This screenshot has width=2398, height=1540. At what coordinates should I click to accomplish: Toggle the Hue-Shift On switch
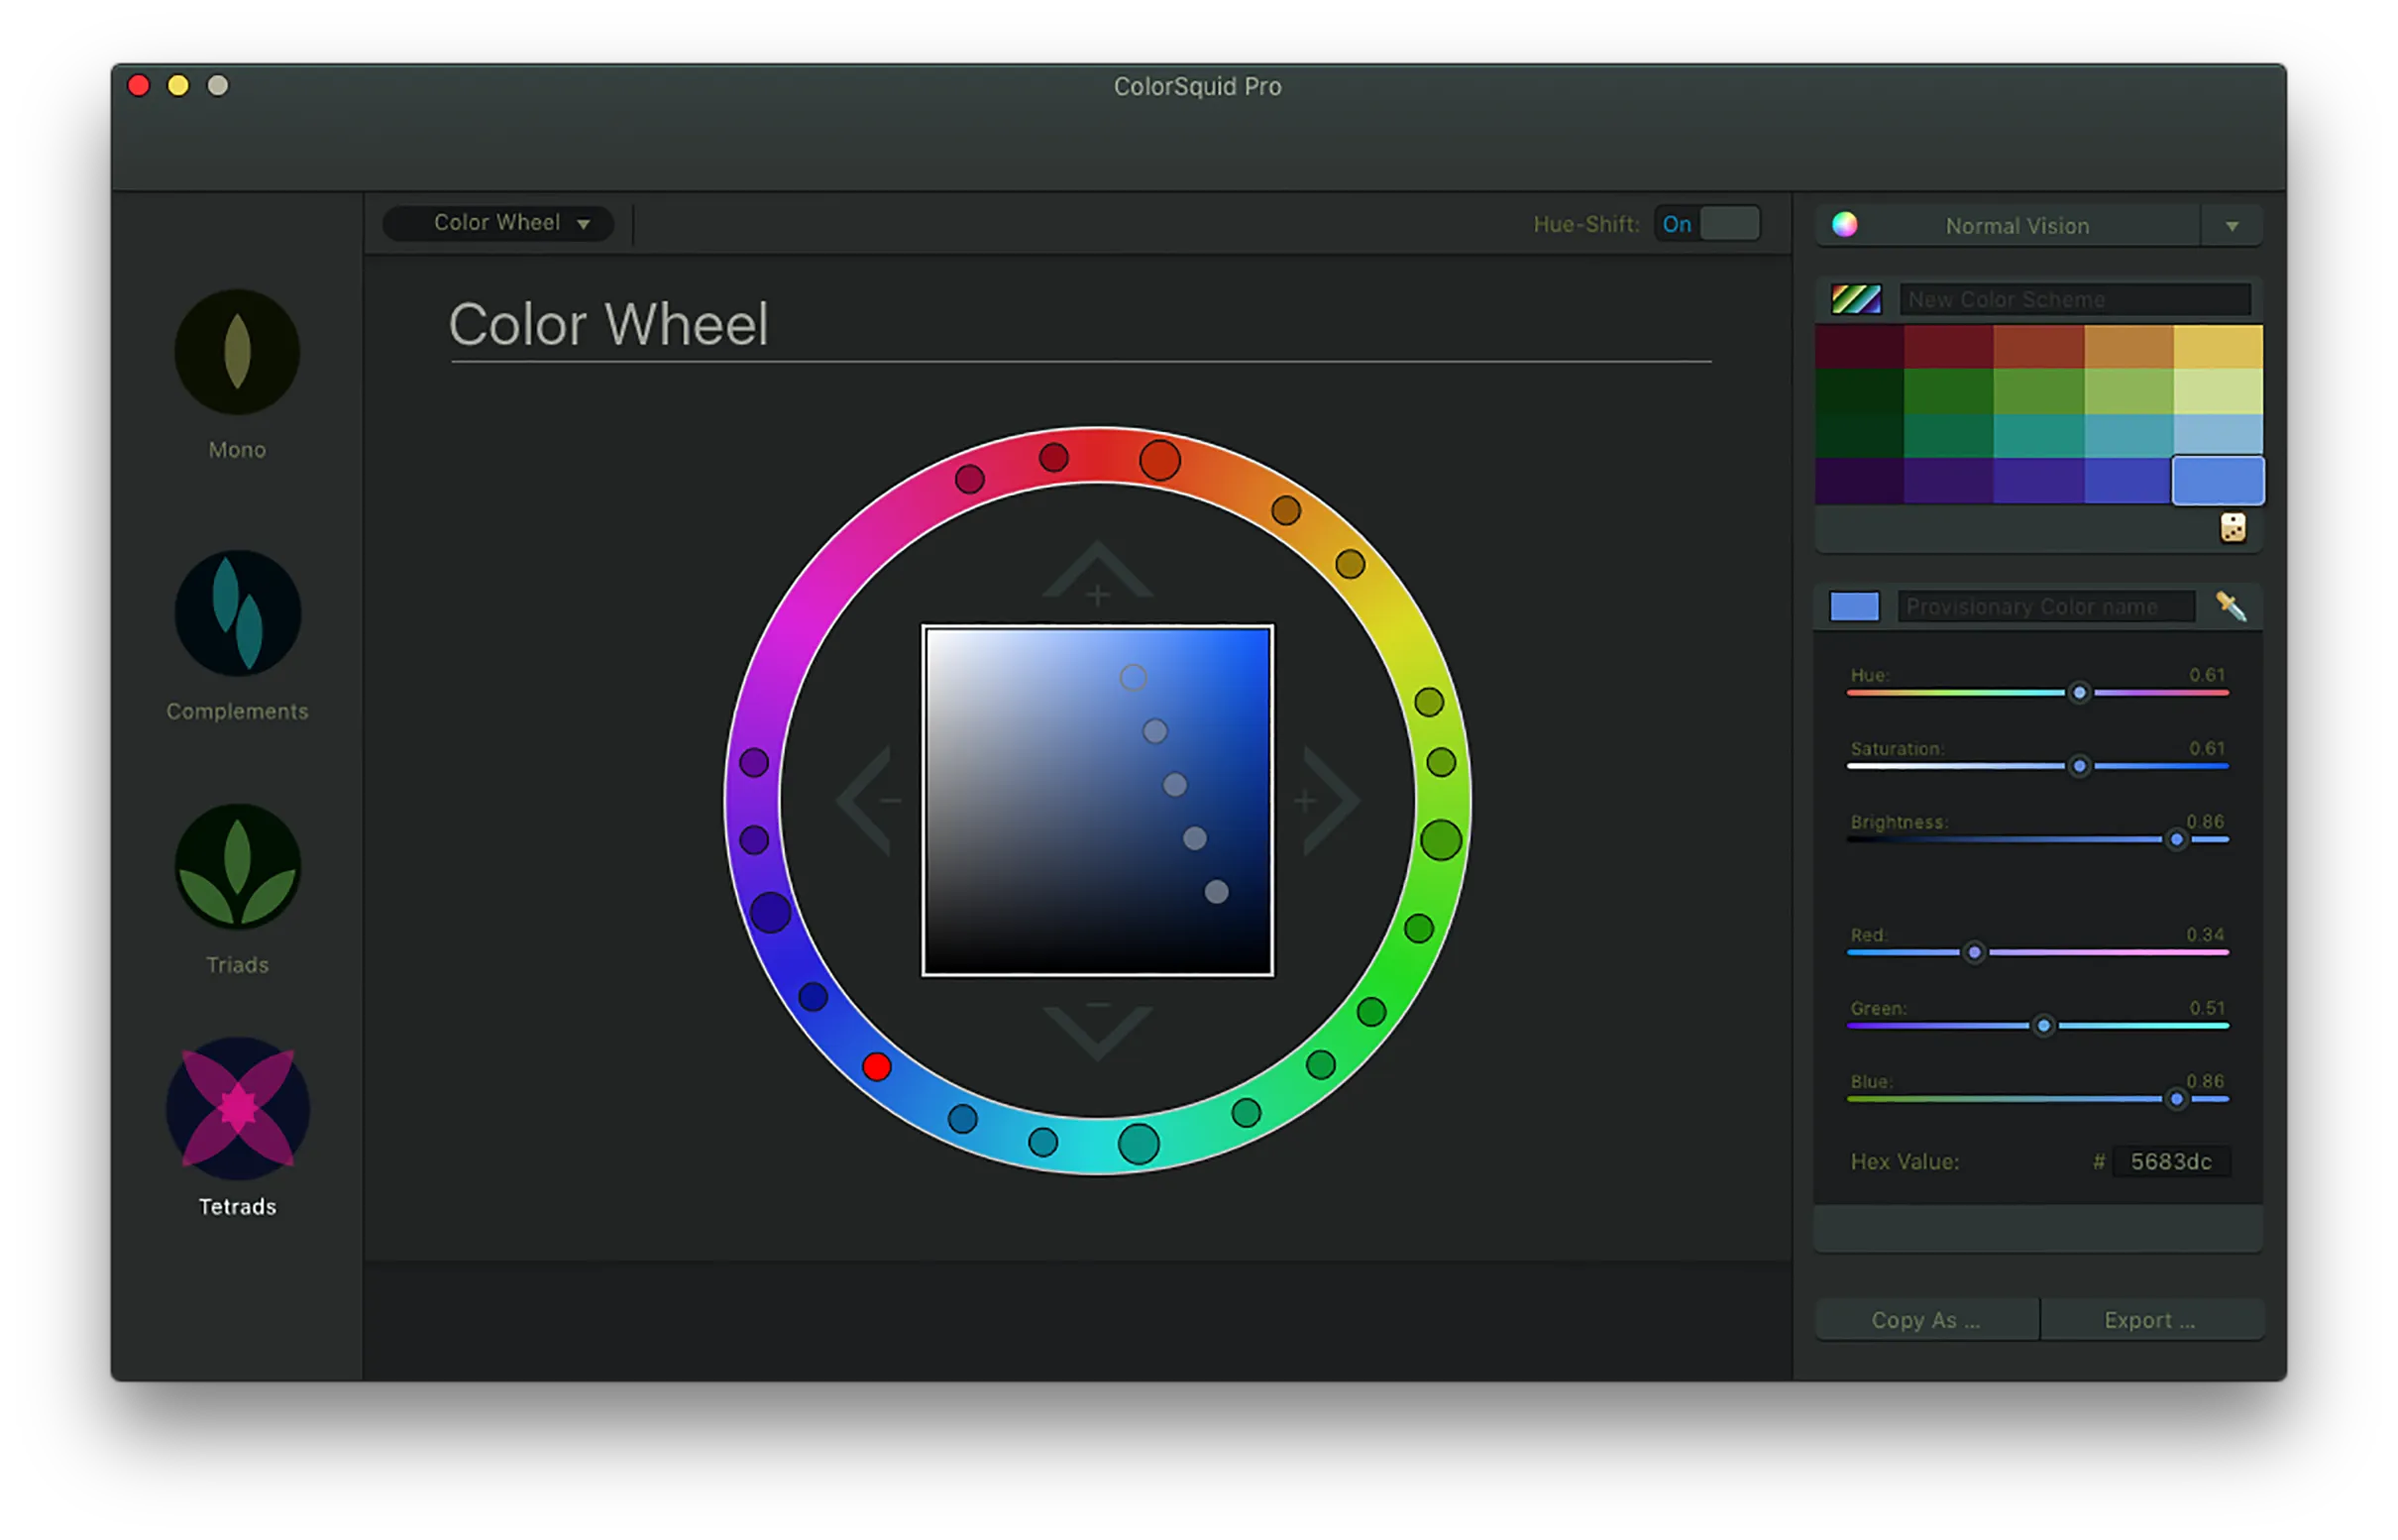pos(1707,224)
